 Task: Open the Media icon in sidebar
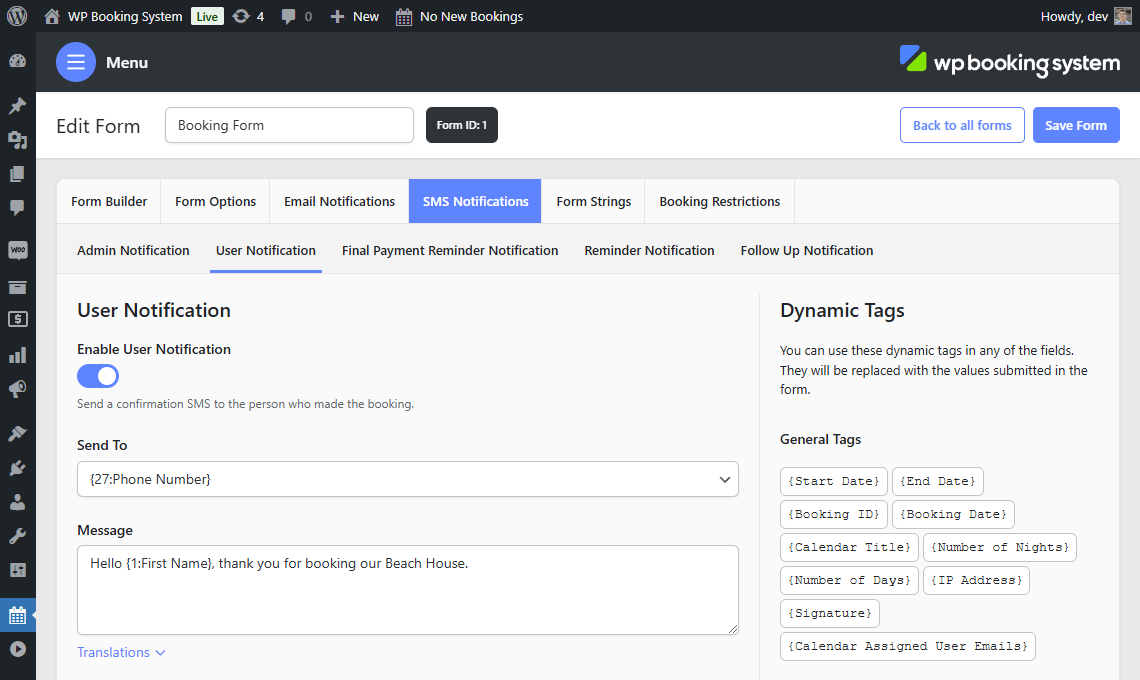tap(17, 140)
